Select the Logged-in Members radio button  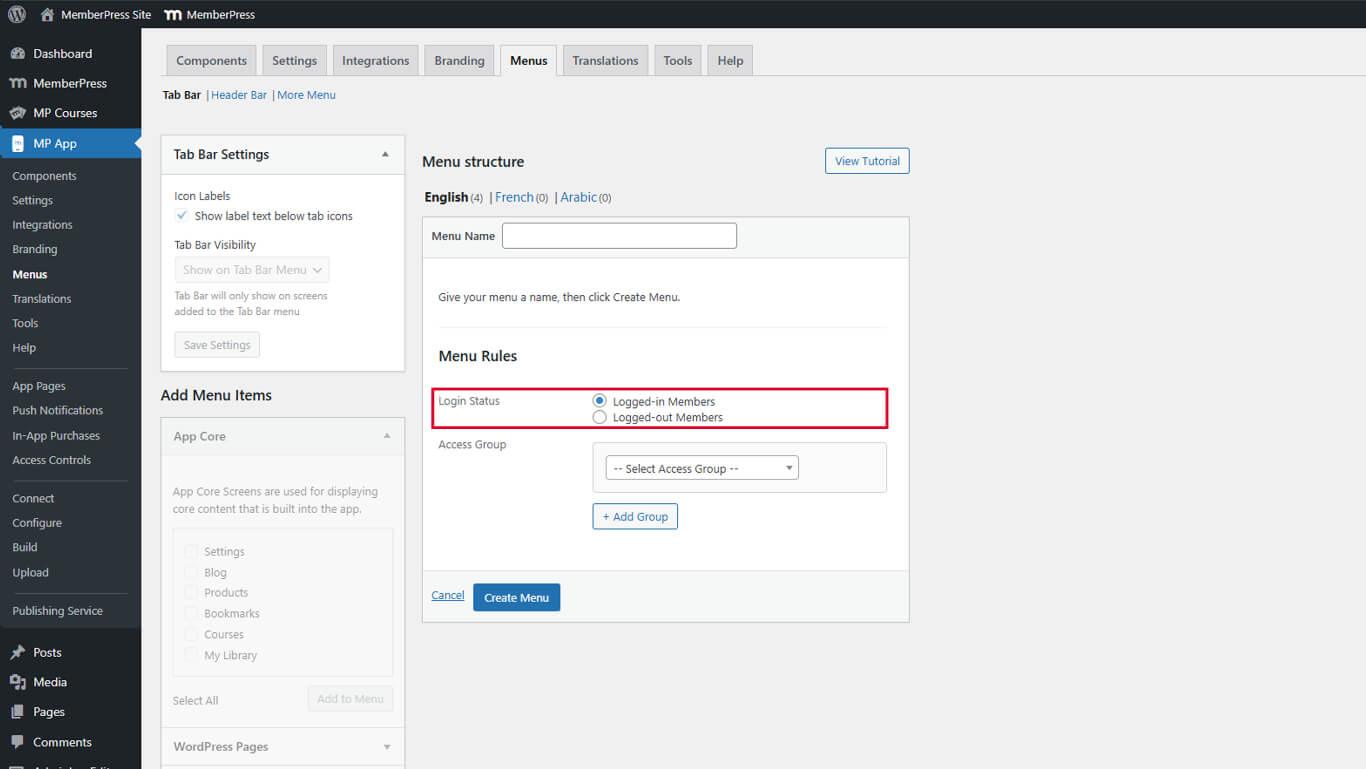pos(598,400)
